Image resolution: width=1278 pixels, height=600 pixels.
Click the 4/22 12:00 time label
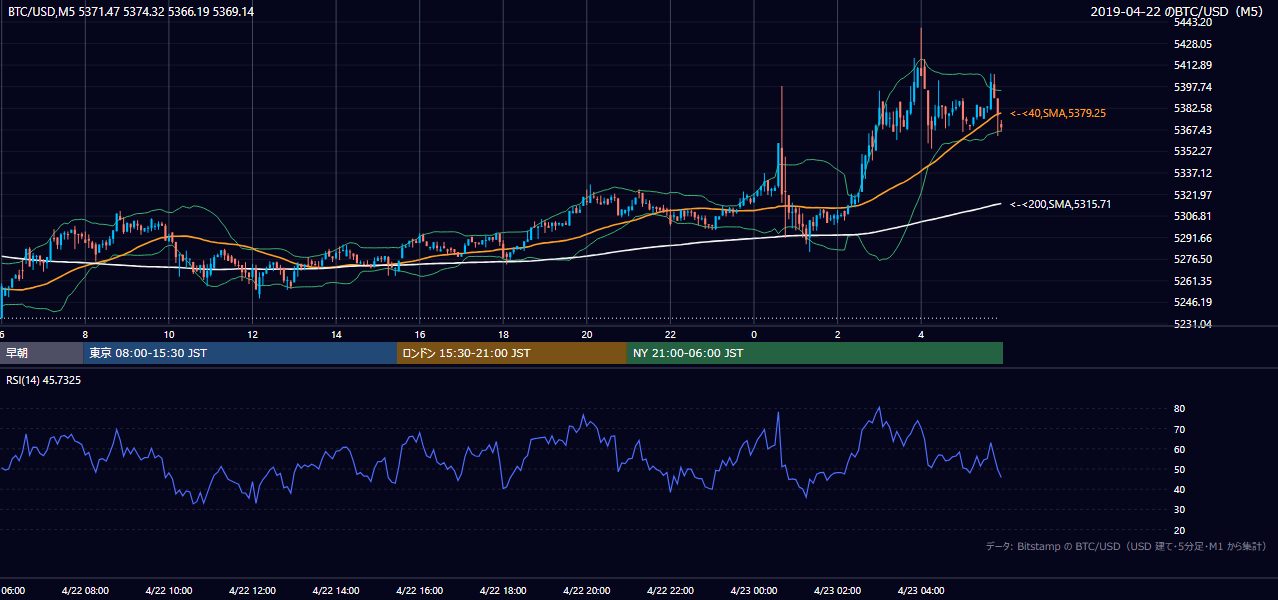pyautogui.click(x=251, y=591)
